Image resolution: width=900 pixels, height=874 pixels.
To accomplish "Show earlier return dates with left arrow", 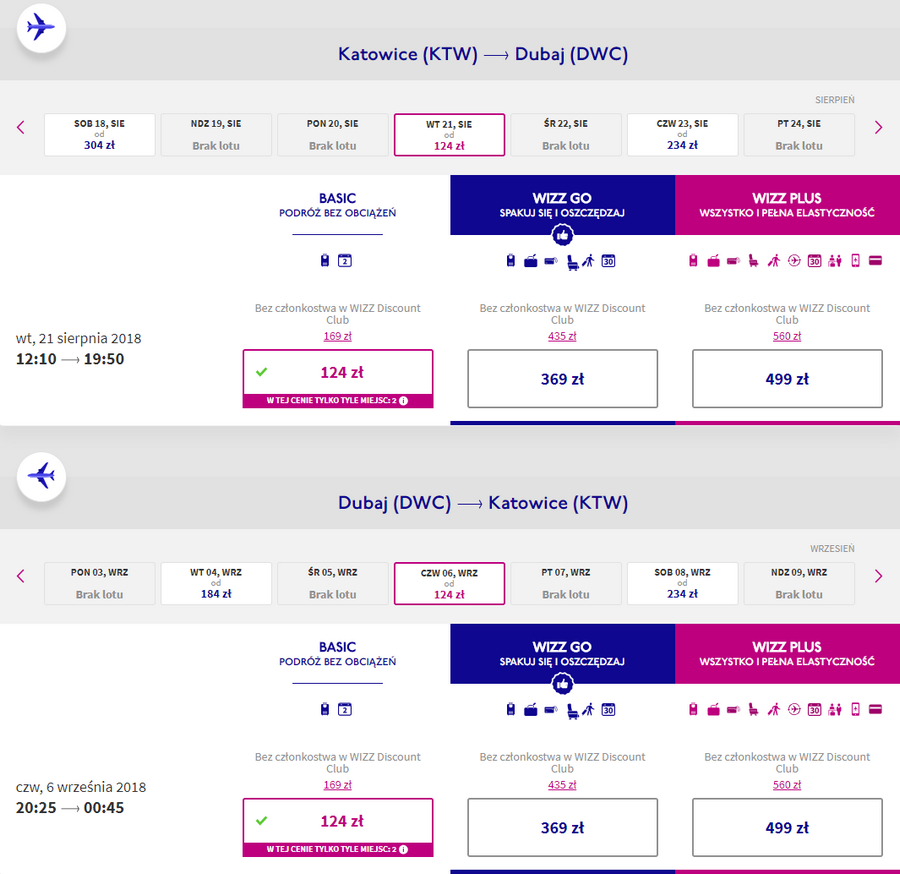I will click(x=21, y=576).
